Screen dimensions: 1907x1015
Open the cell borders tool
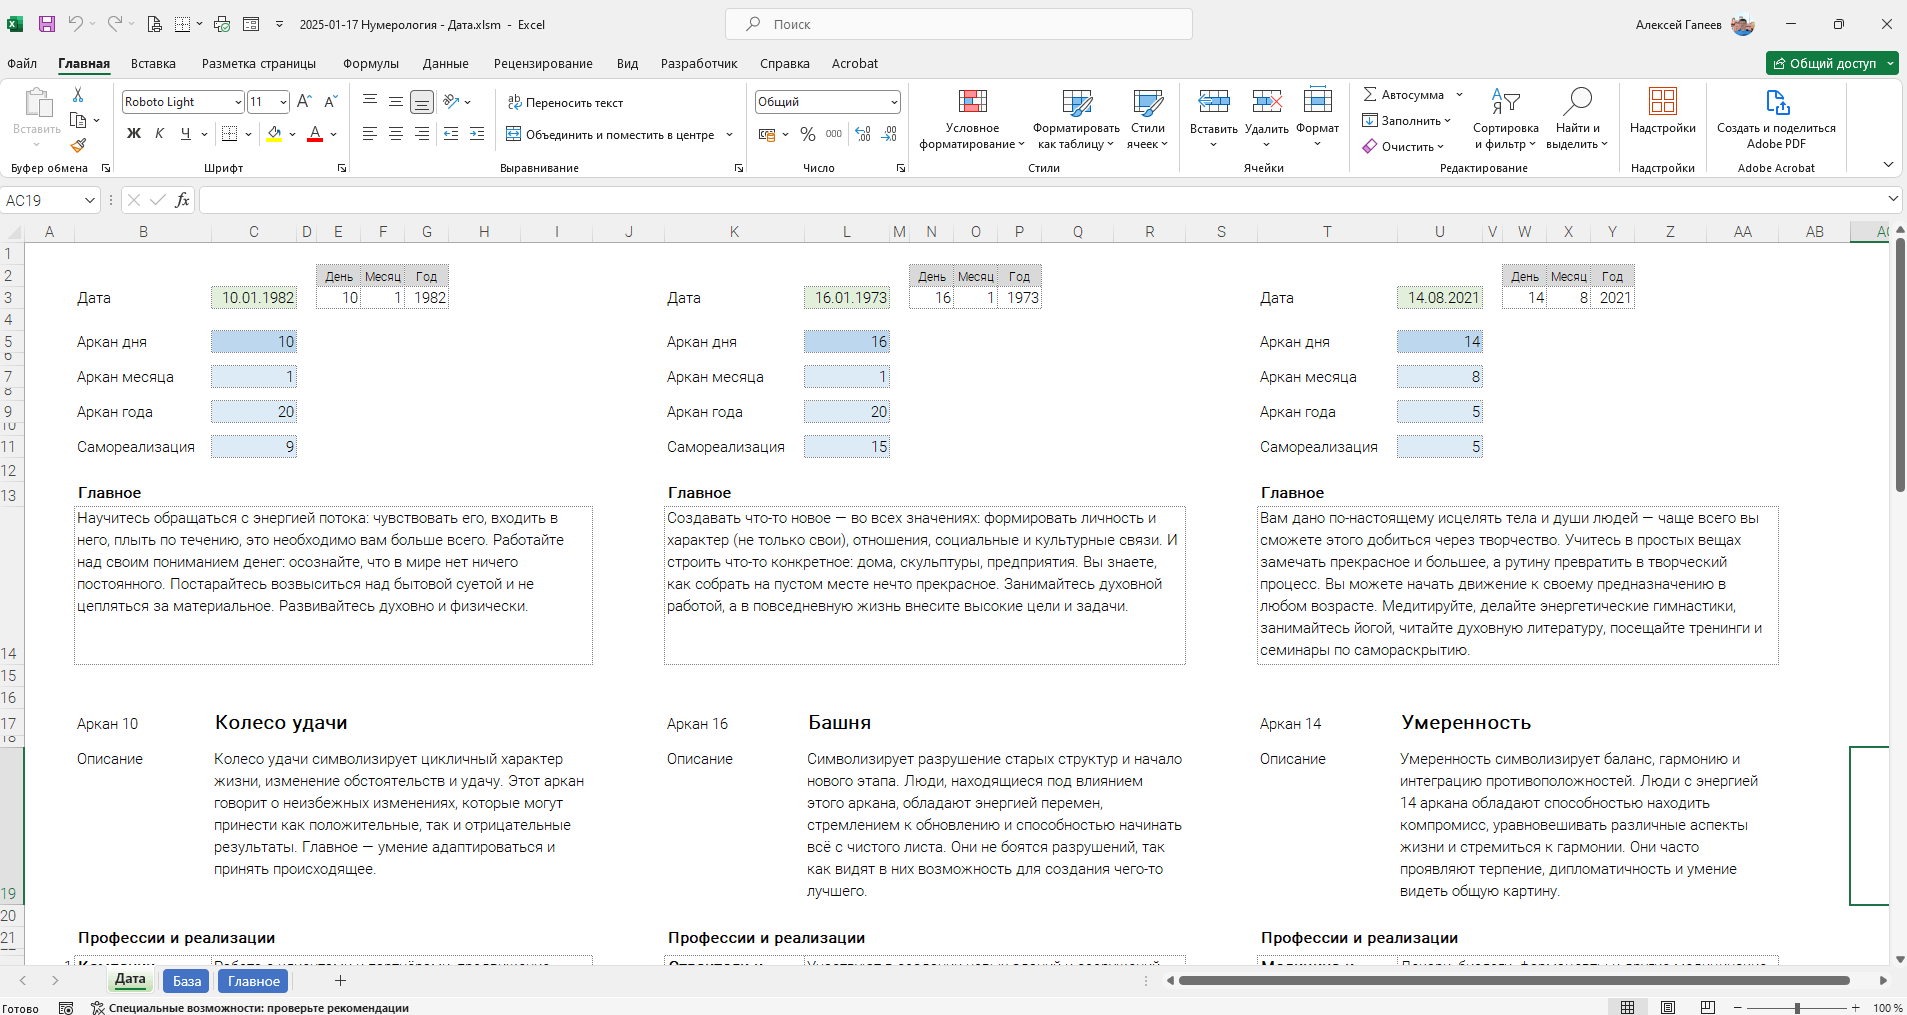tap(229, 134)
